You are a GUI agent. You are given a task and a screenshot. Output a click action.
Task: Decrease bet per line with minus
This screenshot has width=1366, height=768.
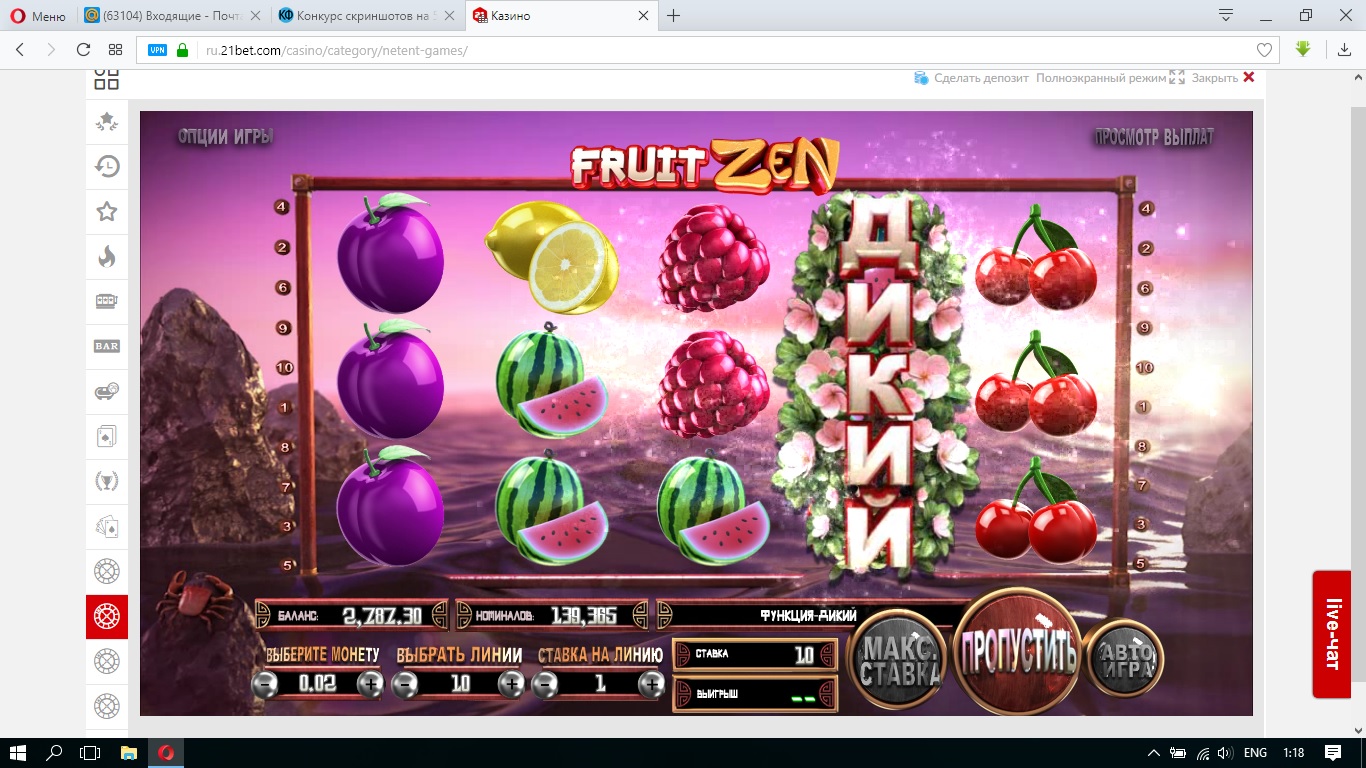[x=545, y=685]
